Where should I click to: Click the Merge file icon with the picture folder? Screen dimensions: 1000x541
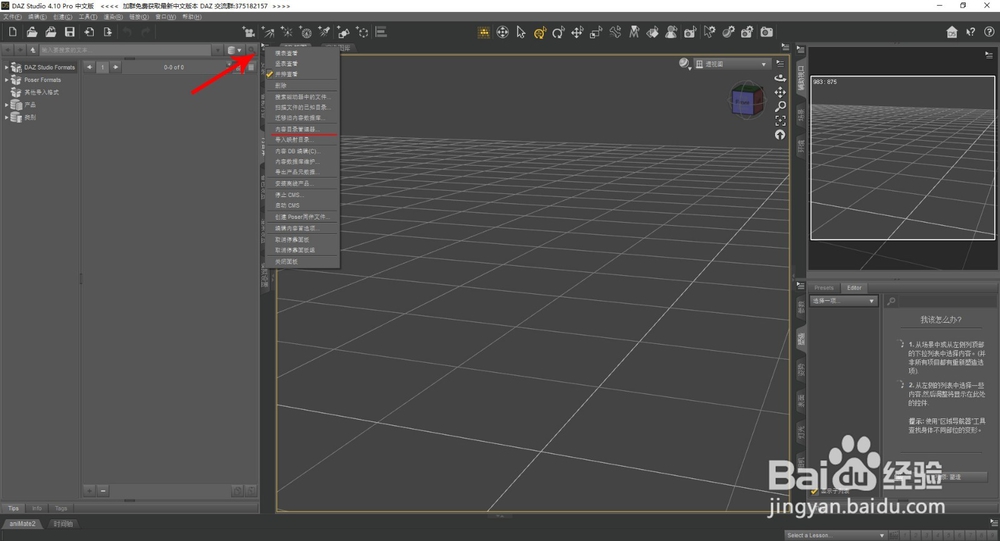(x=50, y=32)
